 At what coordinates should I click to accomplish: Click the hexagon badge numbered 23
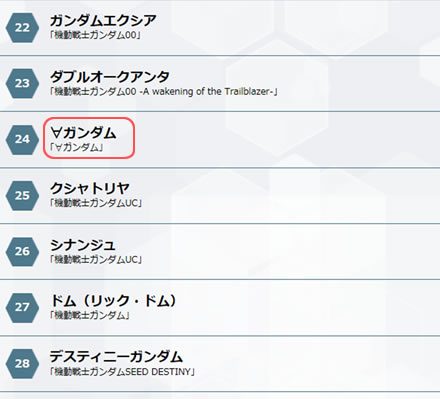pos(22,83)
